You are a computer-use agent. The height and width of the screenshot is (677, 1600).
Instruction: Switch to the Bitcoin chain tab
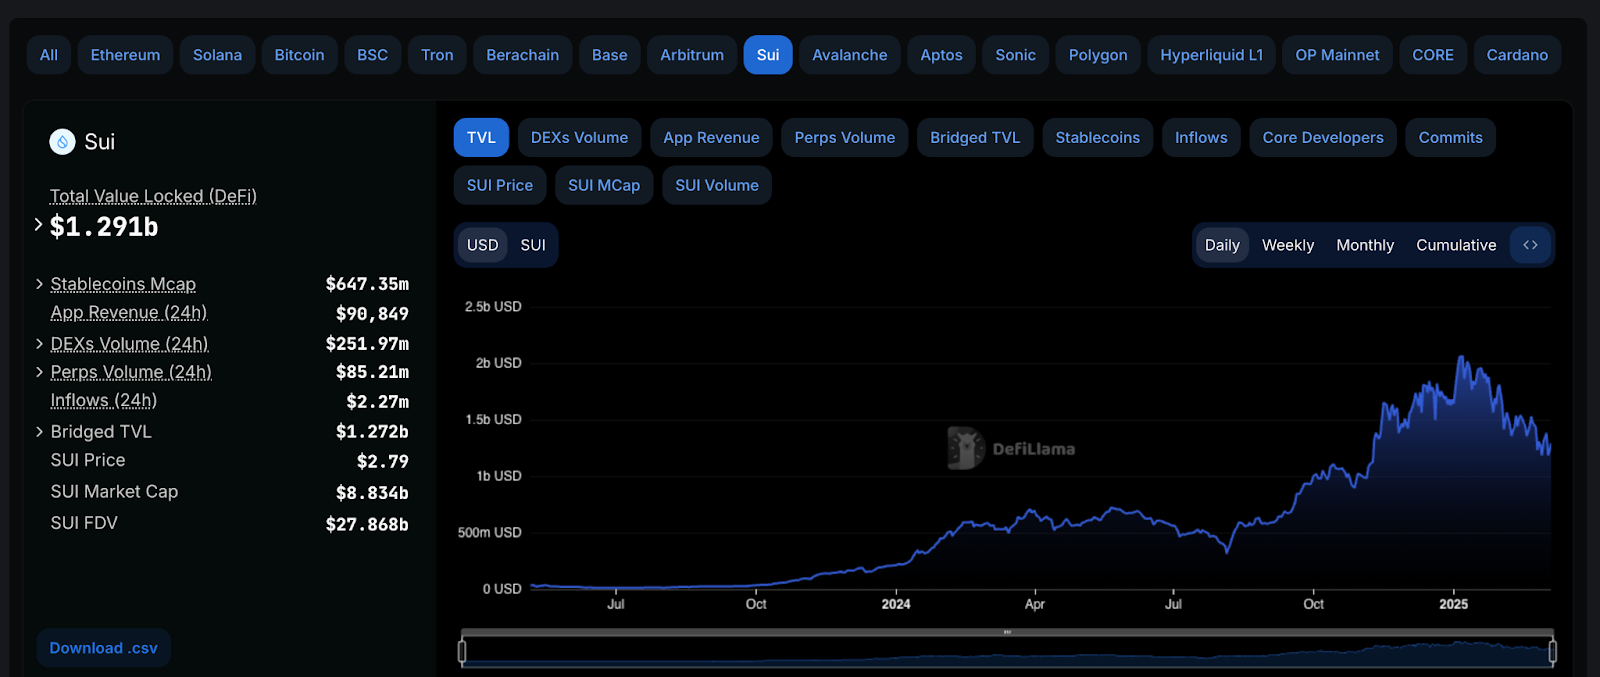point(300,55)
